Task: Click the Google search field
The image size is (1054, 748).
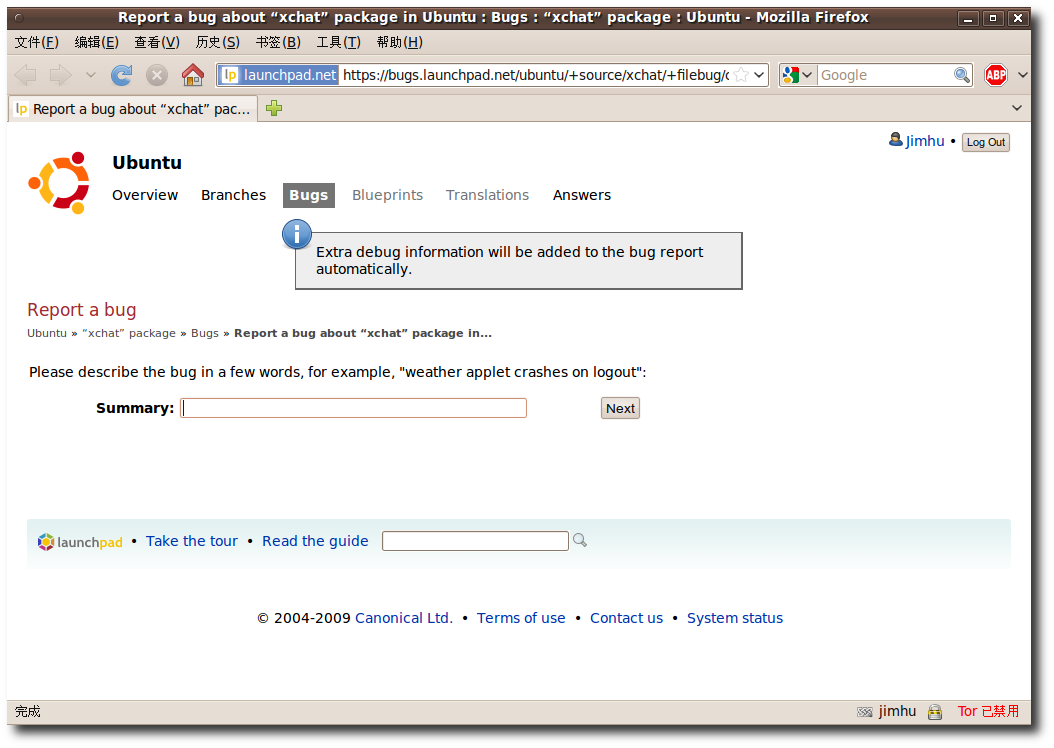Action: [885, 75]
